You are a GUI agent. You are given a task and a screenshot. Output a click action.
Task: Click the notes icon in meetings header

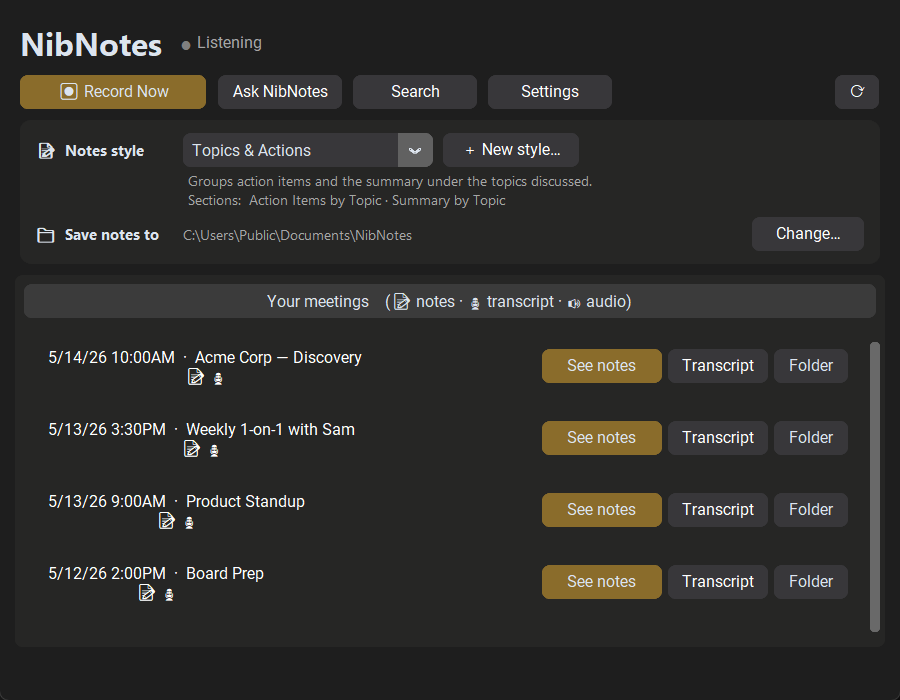[x=402, y=302]
